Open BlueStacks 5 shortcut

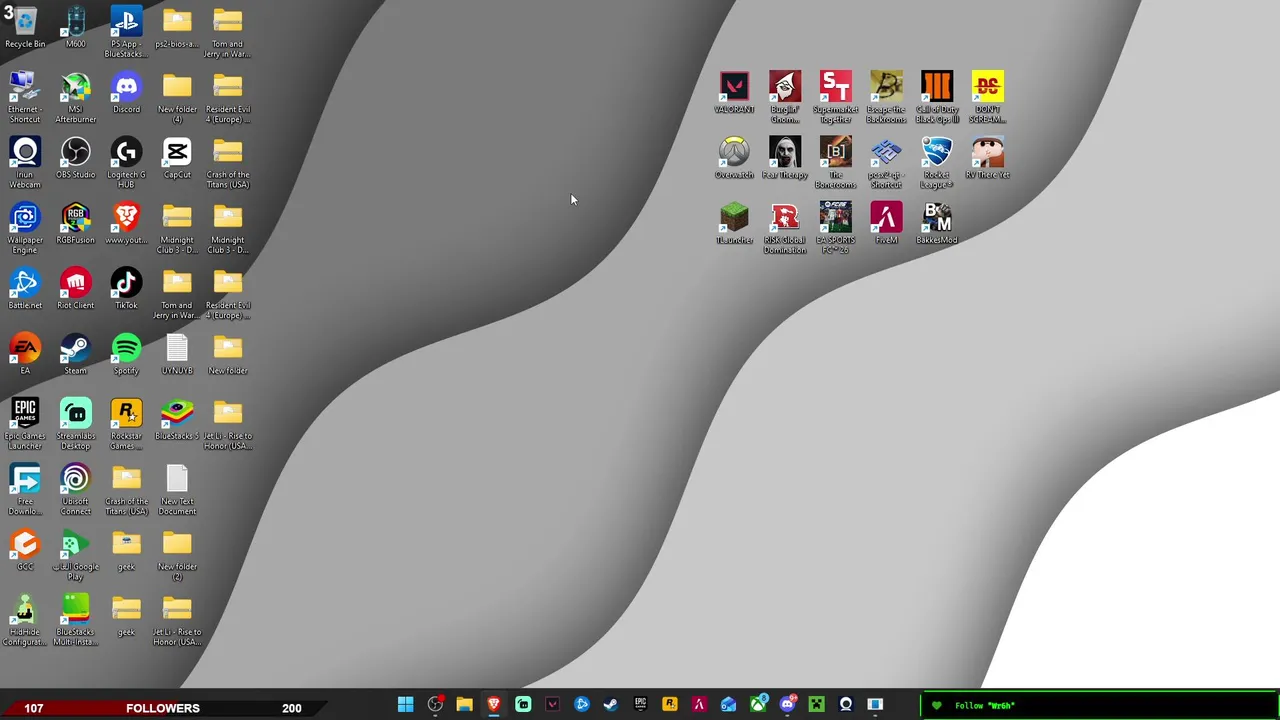pos(177,419)
